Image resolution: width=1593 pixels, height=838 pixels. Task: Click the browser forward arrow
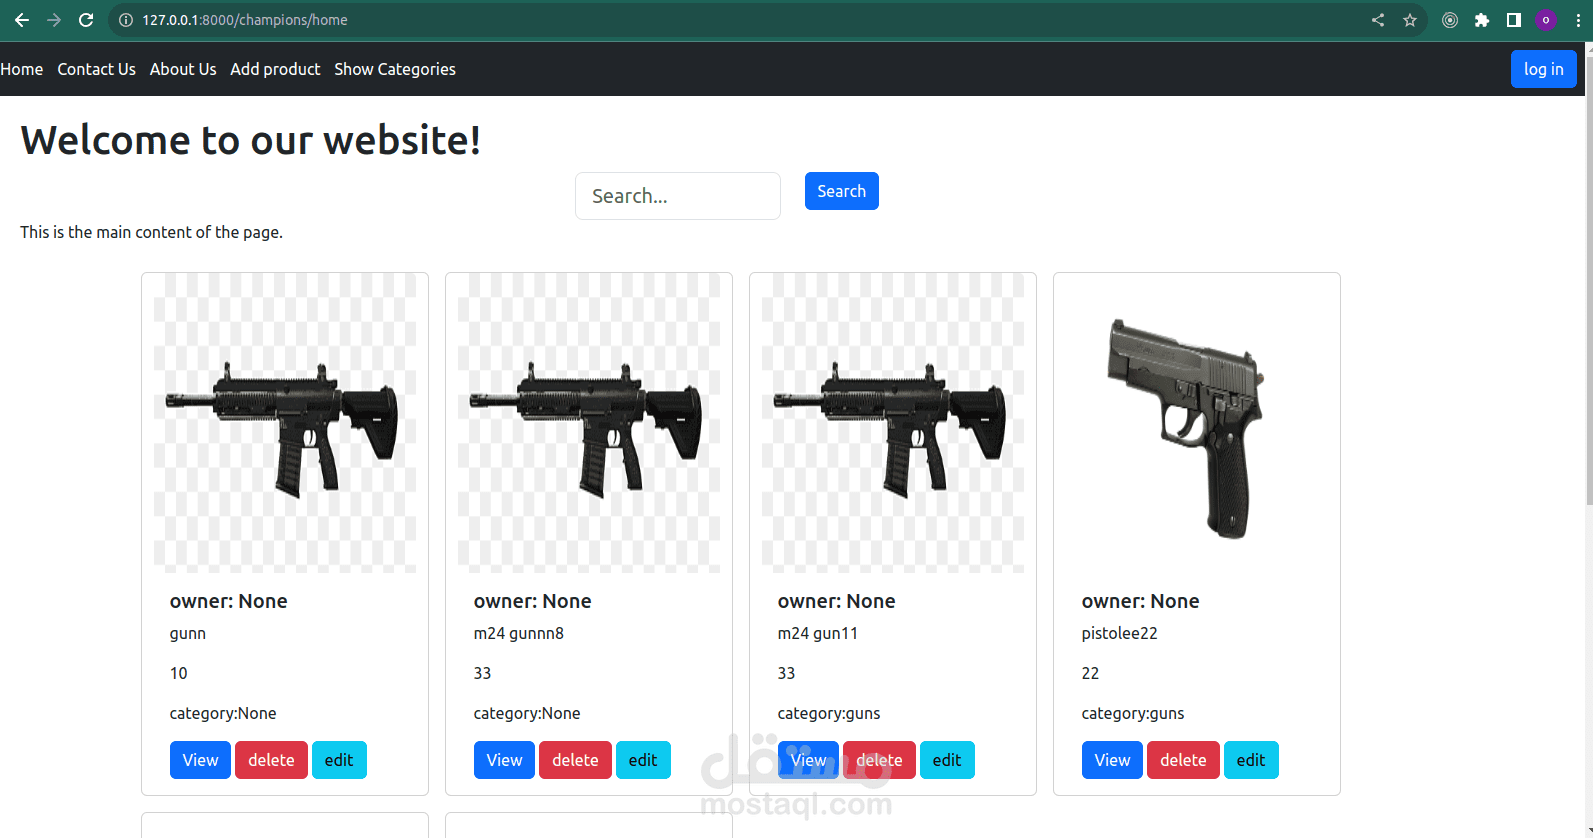54,20
